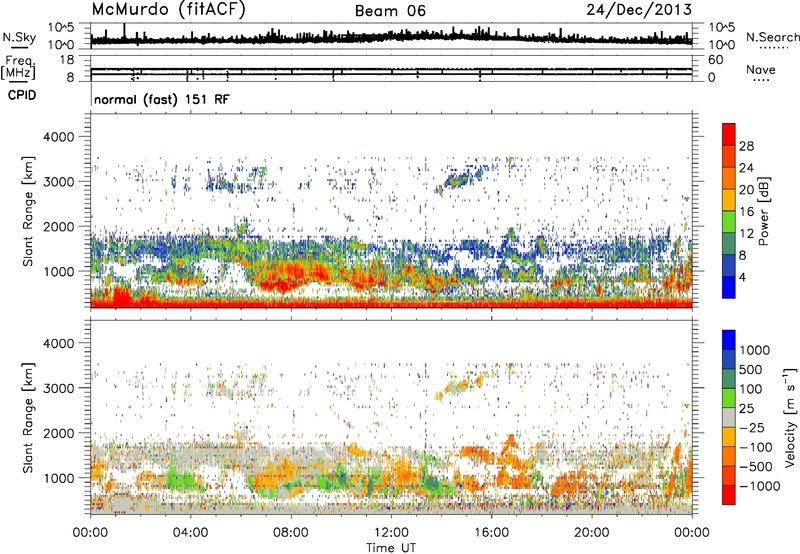Screen dimensions: 800x554
Task: Click the date '24/Dec/2013'
Action: [x=639, y=10]
